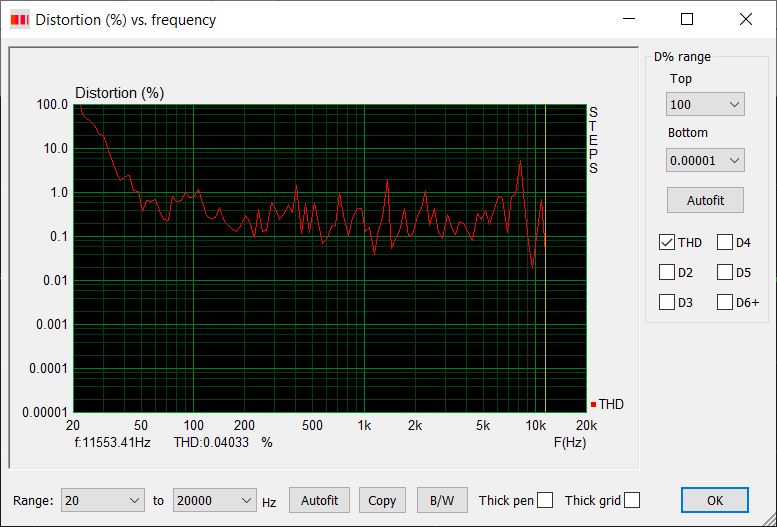This screenshot has width=777, height=527.
Task: Tick the D4 distortion checkbox
Action: [725, 243]
